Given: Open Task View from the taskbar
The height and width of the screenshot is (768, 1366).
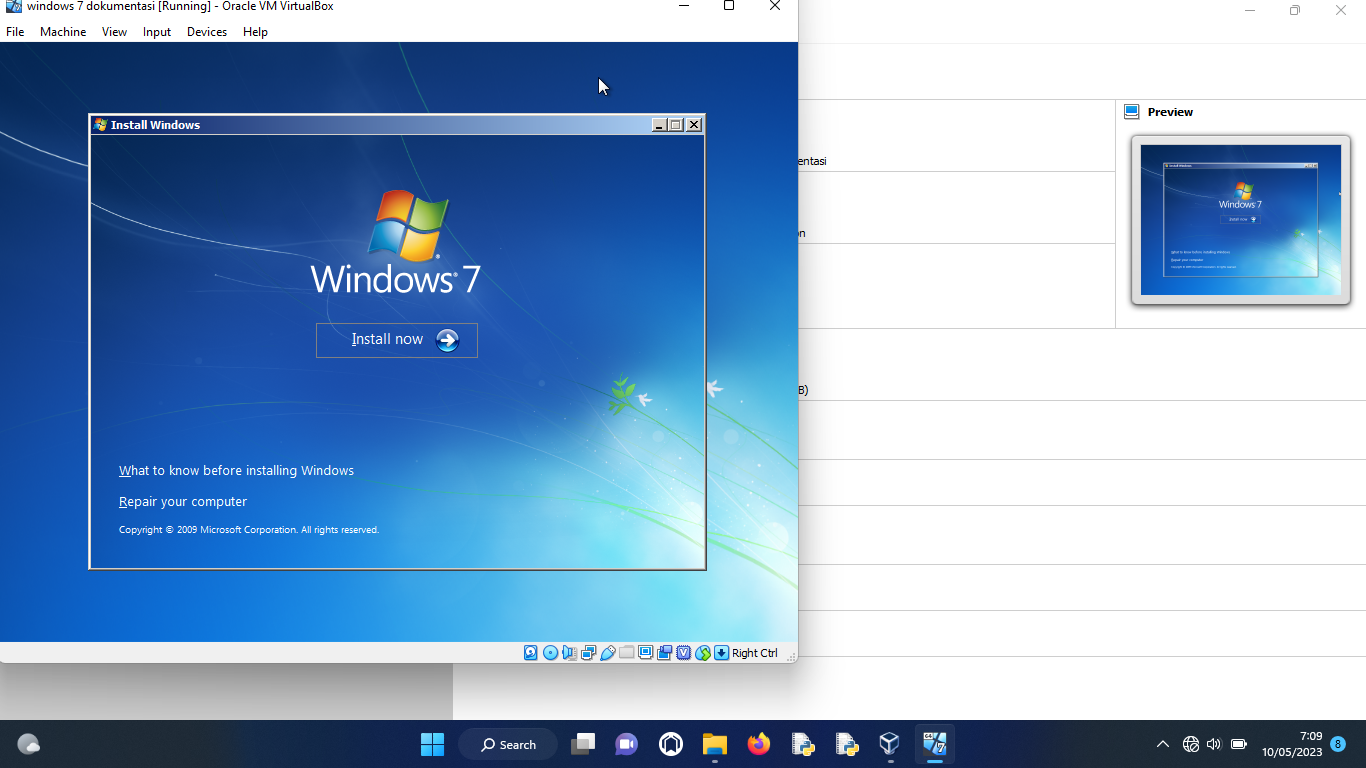Looking at the screenshot, I should coord(583,744).
